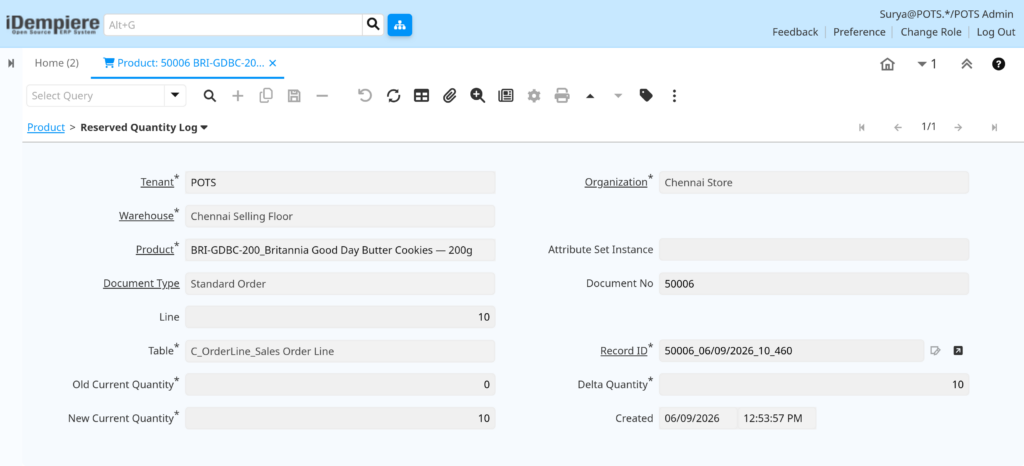Click the Document No field 50006

coord(814,283)
